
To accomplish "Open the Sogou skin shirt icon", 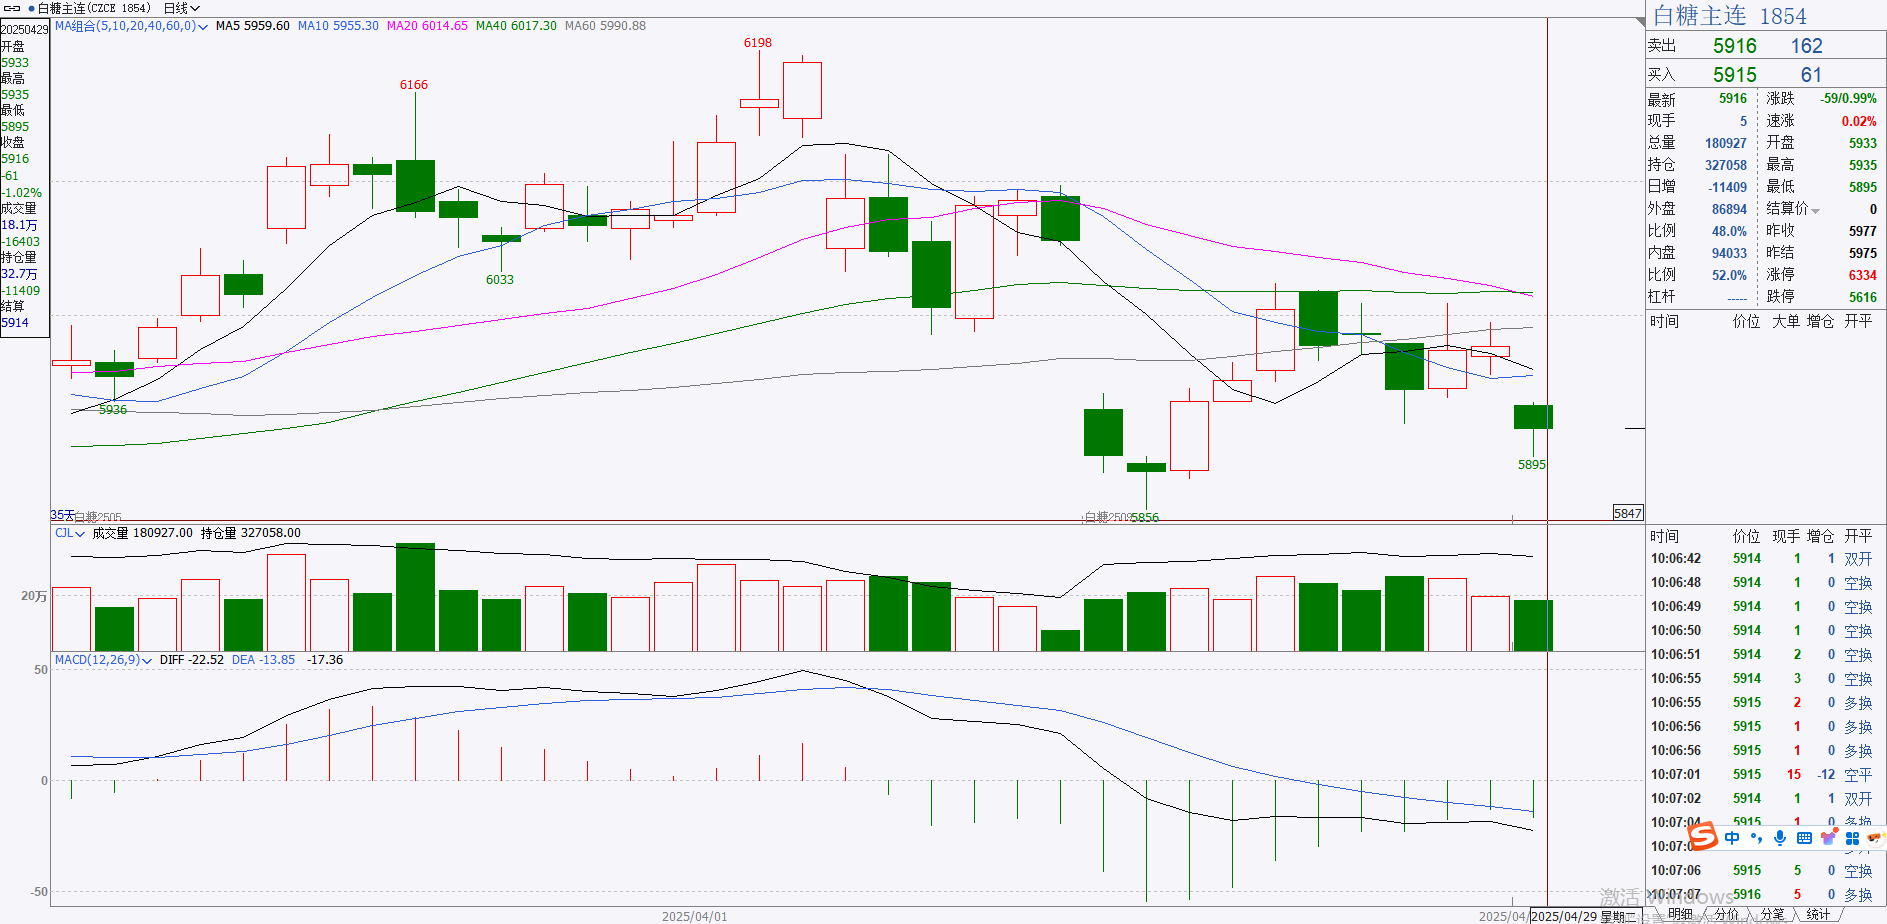I will tap(1829, 838).
